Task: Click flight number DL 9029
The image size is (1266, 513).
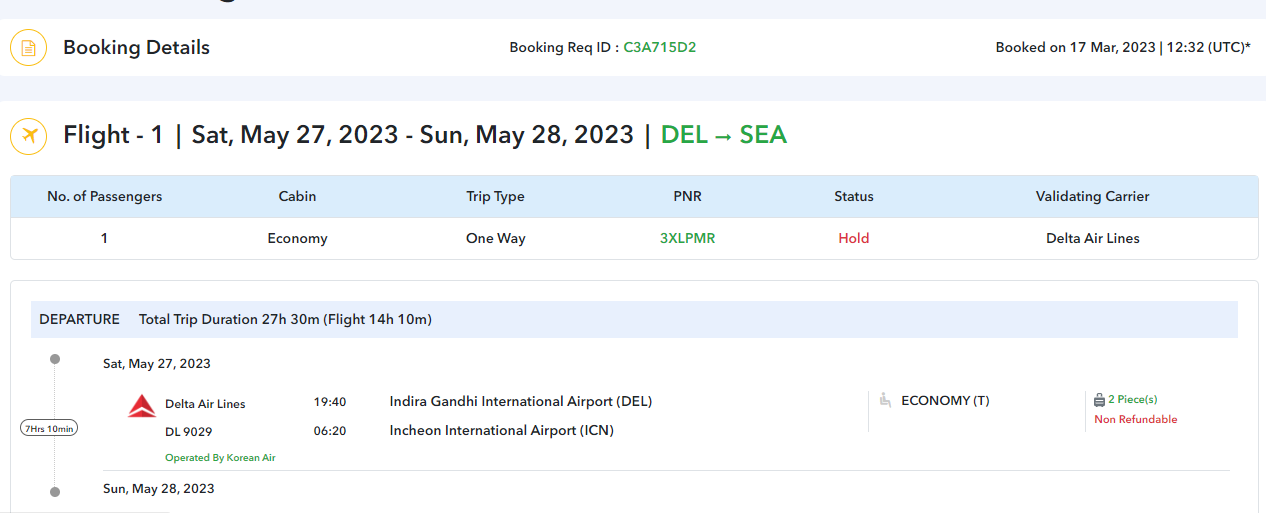Action: click(x=188, y=432)
